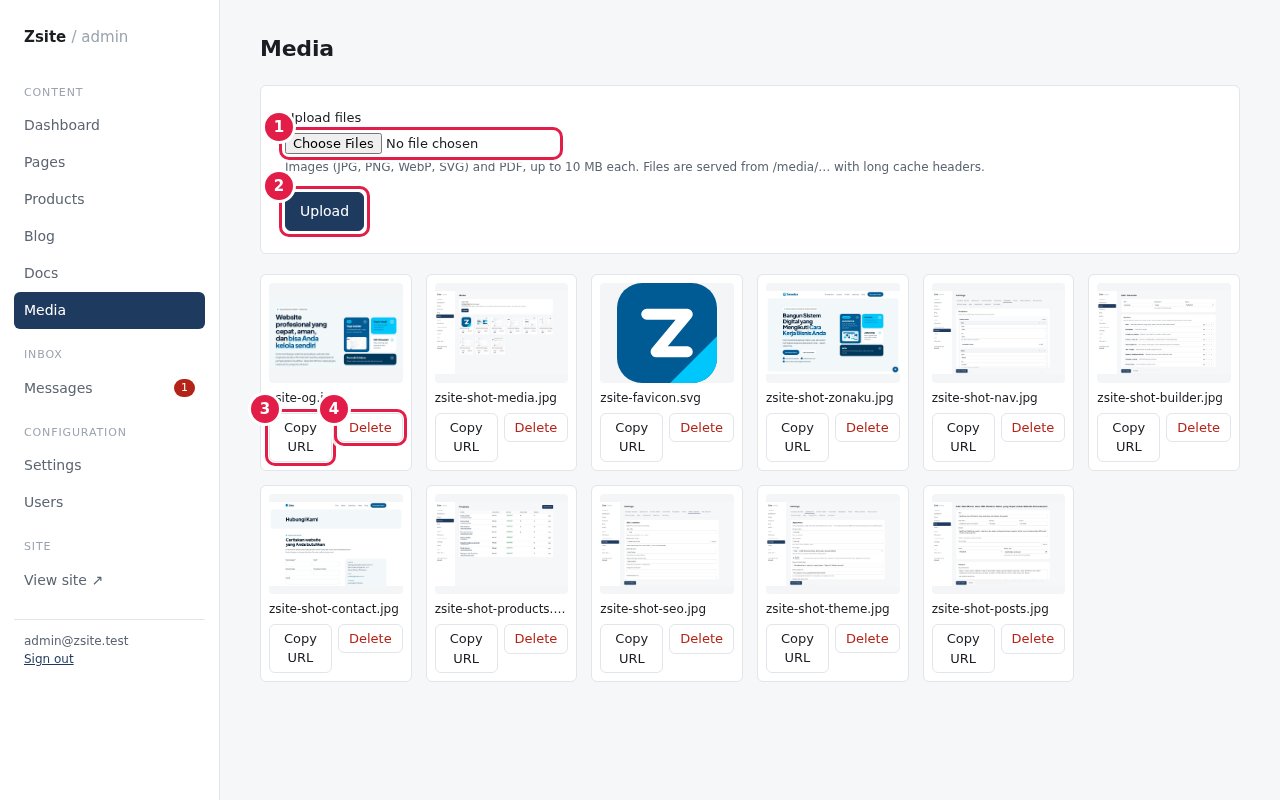Select the zsite-shot-seo.jpg thumbnail

667,544
